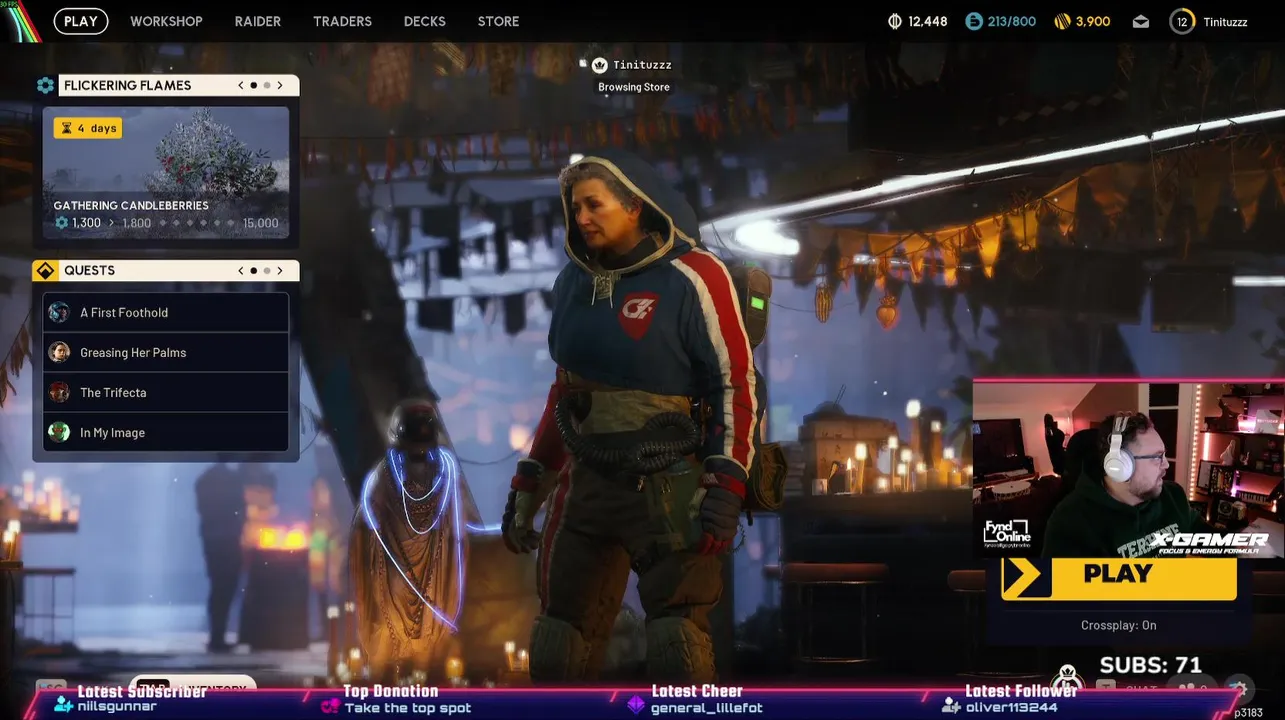Switch to the DECKS menu

(425, 21)
